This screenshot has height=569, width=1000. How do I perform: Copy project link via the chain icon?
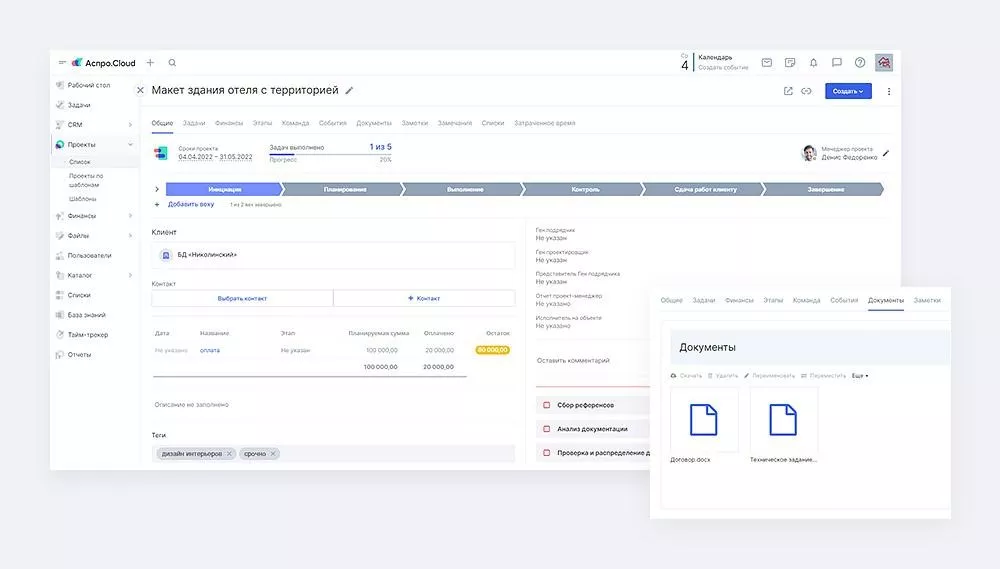pyautogui.click(x=806, y=91)
